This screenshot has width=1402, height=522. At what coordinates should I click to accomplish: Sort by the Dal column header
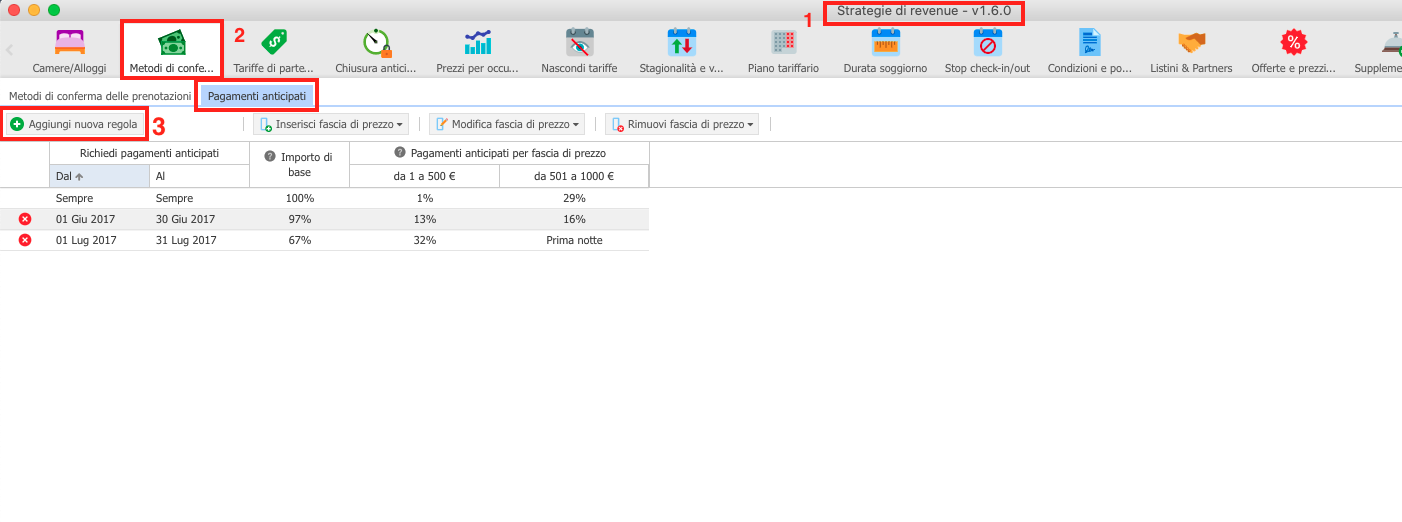coord(99,176)
